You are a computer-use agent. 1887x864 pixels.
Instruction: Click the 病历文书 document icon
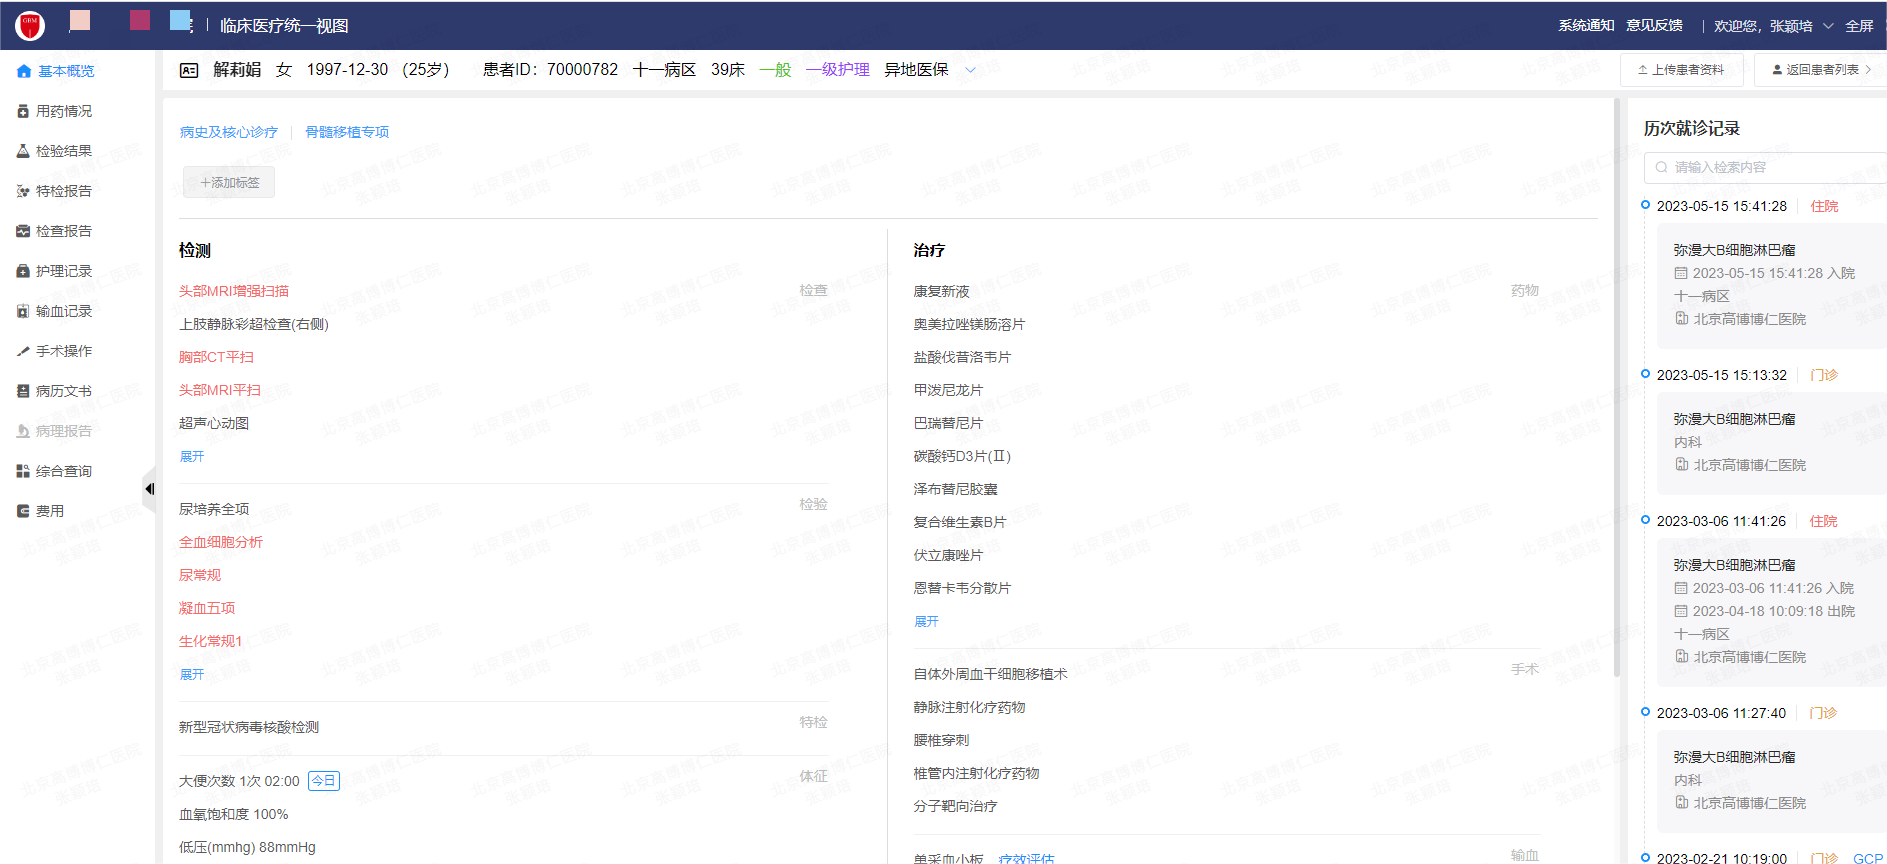tap(23, 391)
